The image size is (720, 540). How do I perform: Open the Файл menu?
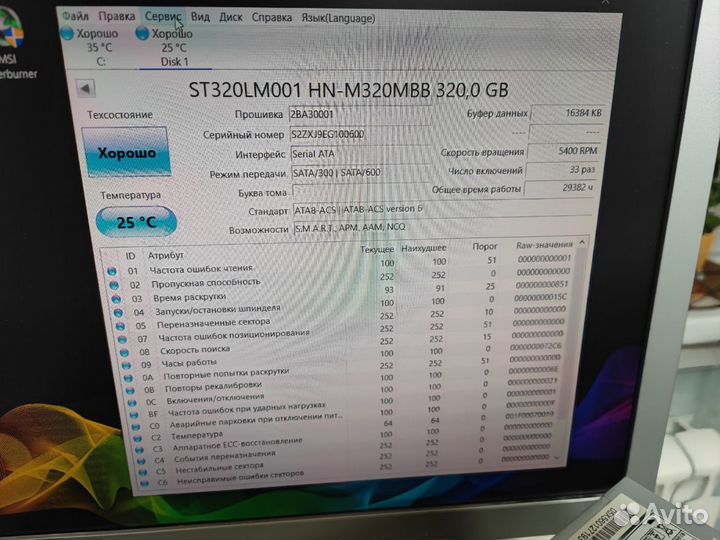coord(75,16)
